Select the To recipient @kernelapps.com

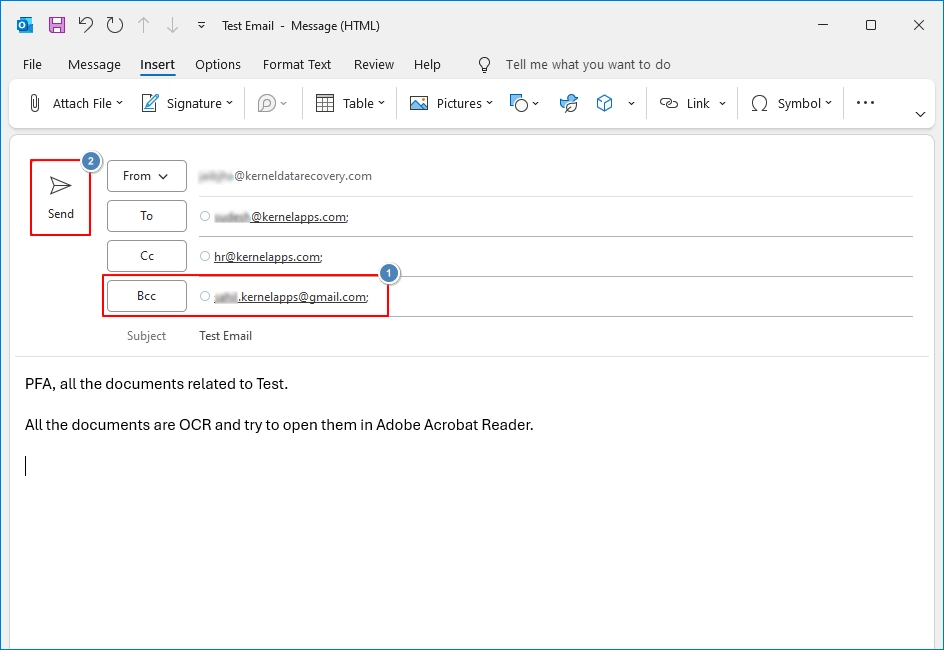[281, 217]
